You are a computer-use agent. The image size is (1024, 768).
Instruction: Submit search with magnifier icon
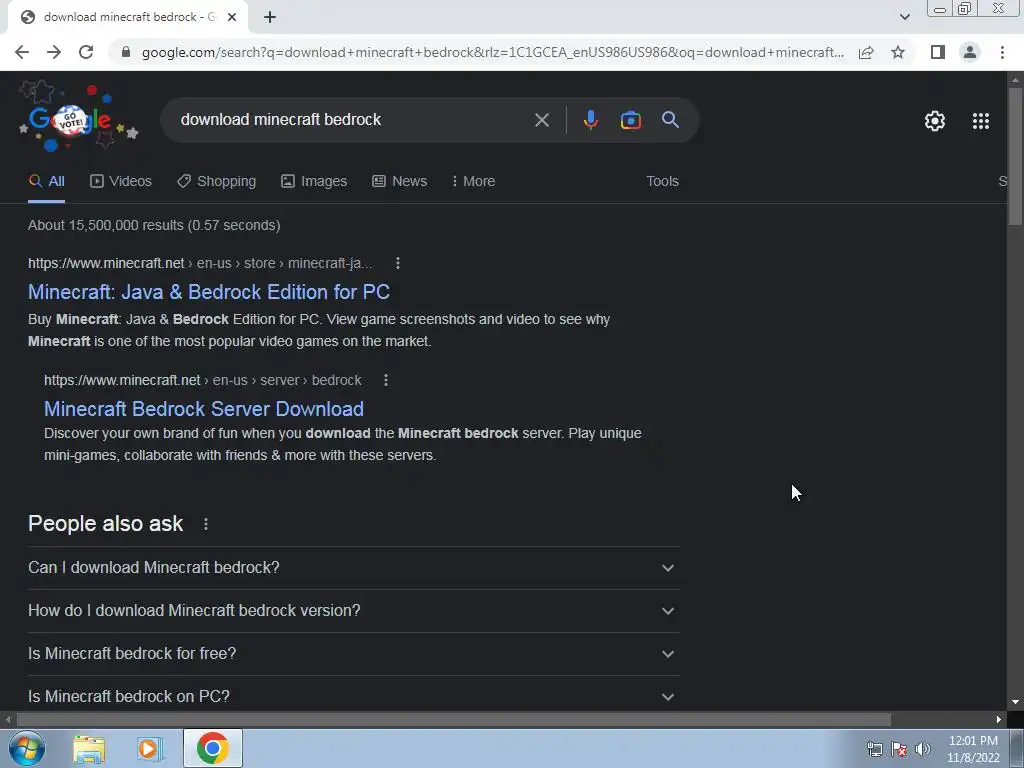click(x=671, y=120)
